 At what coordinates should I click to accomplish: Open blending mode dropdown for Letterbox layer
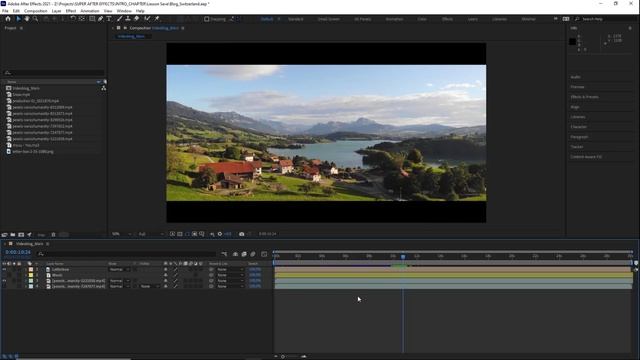pyautogui.click(x=119, y=269)
